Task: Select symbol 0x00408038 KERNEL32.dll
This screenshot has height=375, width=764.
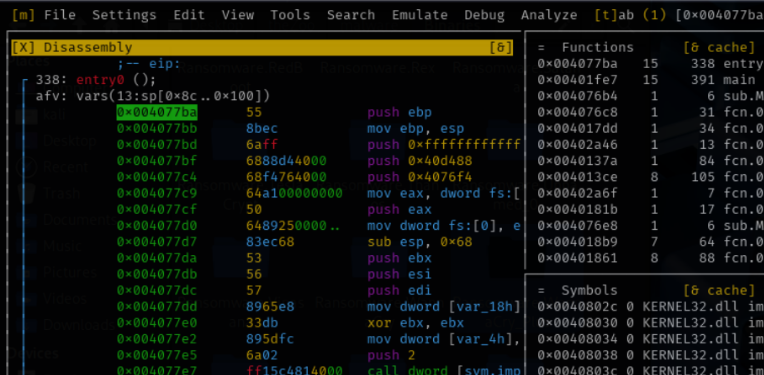Action: tap(650, 355)
